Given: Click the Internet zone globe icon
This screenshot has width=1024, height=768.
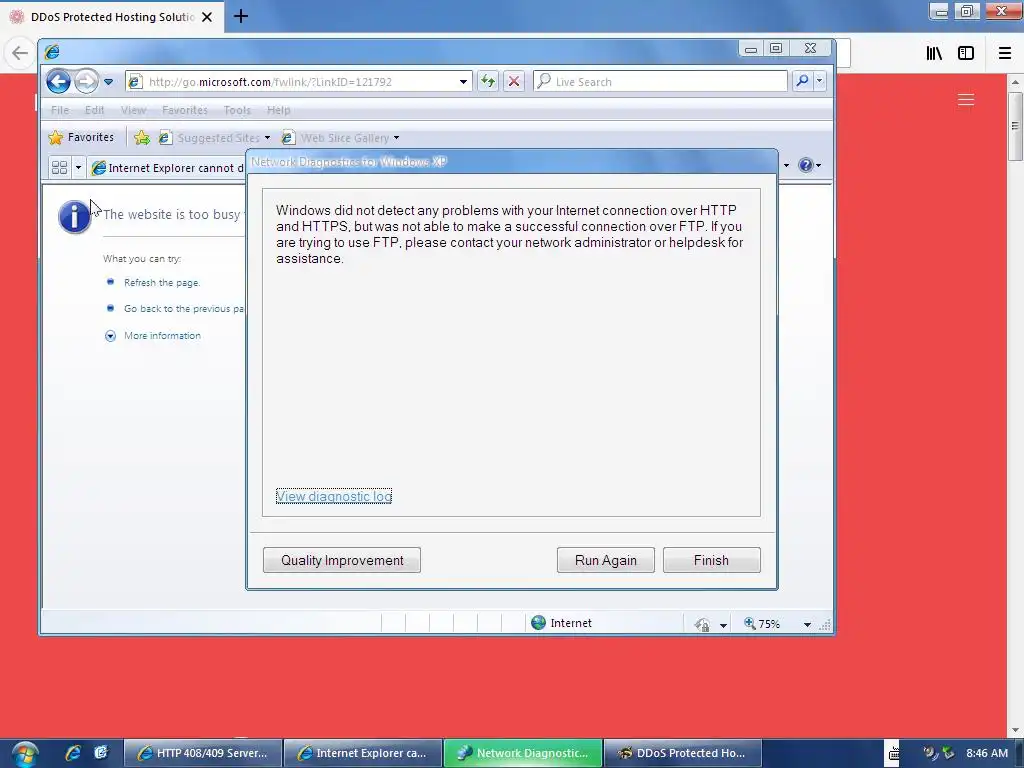Looking at the screenshot, I should pos(538,623).
